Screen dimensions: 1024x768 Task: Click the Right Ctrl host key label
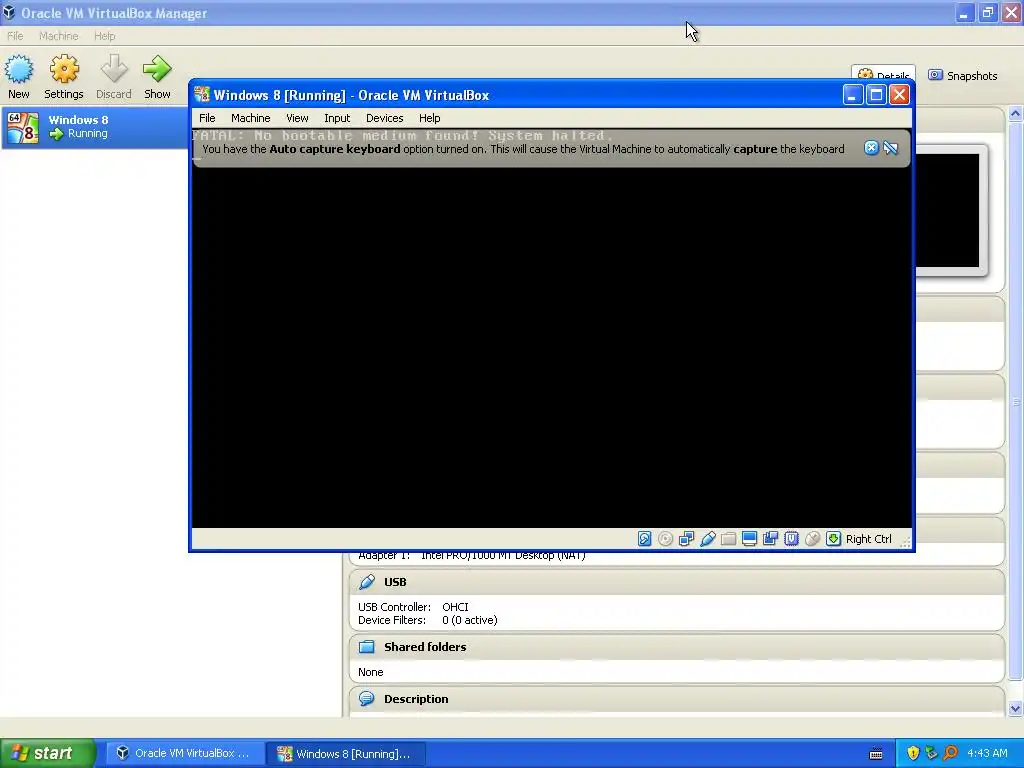tap(869, 539)
